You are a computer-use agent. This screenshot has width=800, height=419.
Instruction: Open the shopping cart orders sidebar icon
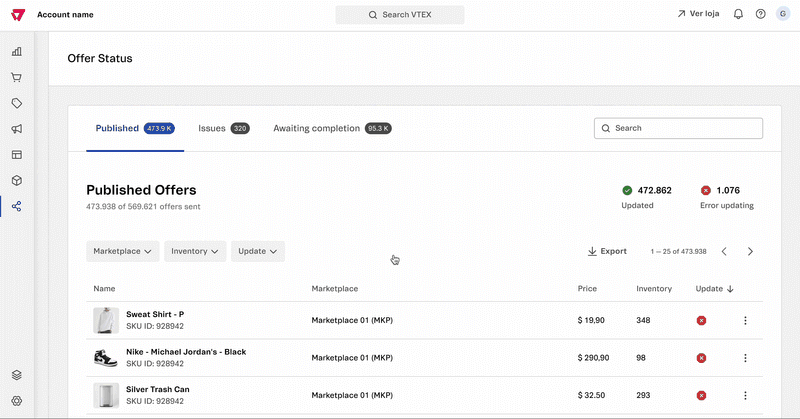tap(17, 77)
